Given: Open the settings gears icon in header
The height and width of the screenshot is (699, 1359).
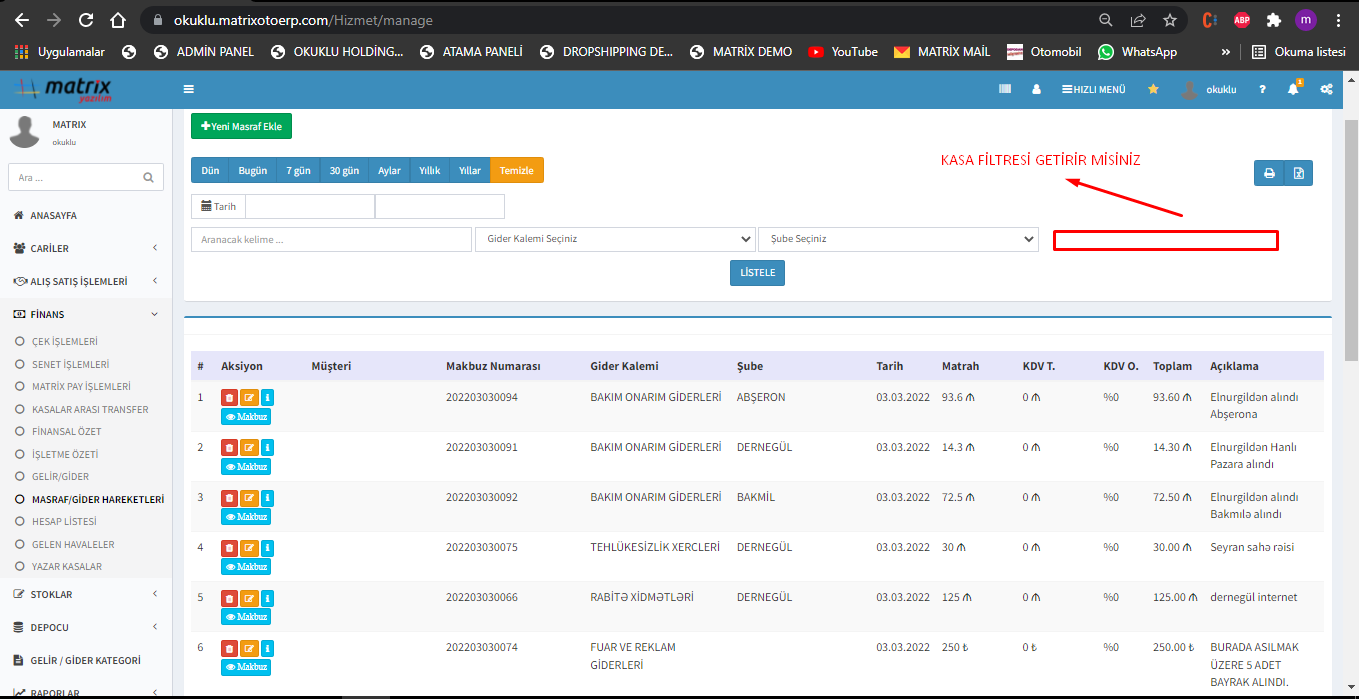Looking at the screenshot, I should tap(1326, 89).
